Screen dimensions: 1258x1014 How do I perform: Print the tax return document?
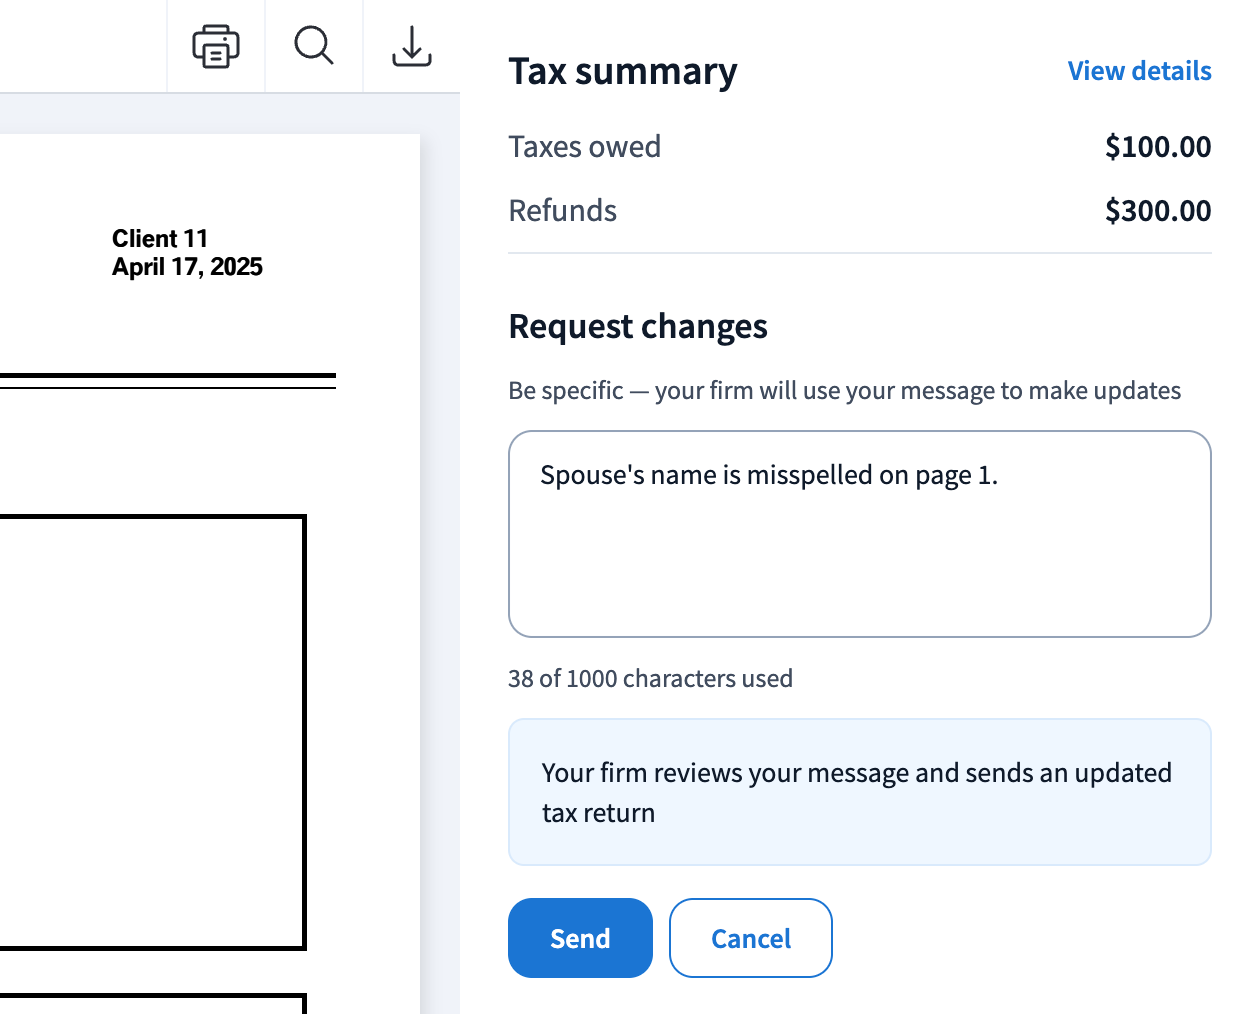[x=216, y=46]
